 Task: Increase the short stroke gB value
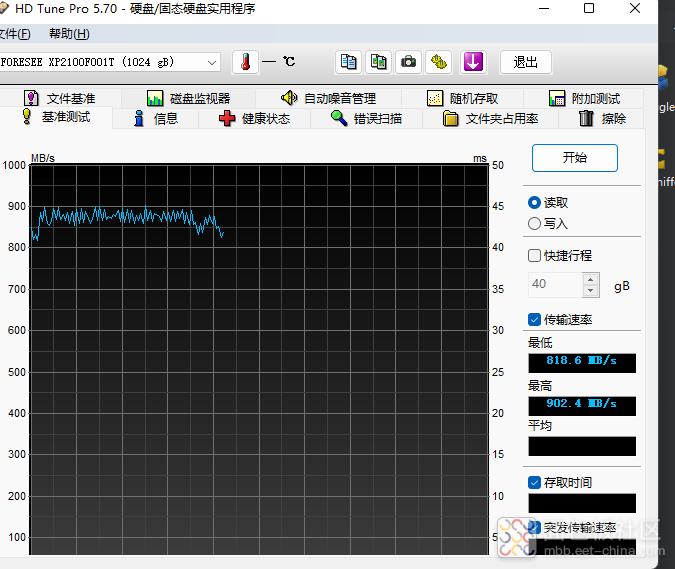pos(591,280)
